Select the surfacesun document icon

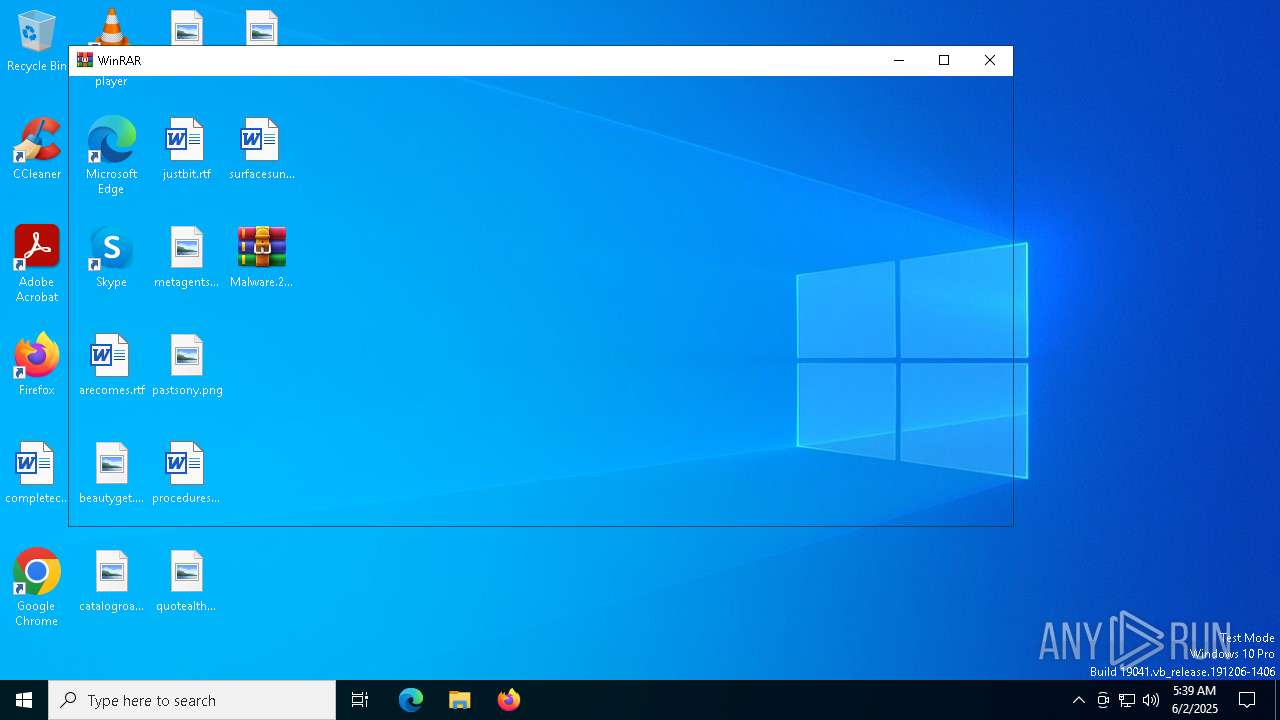coord(261,149)
